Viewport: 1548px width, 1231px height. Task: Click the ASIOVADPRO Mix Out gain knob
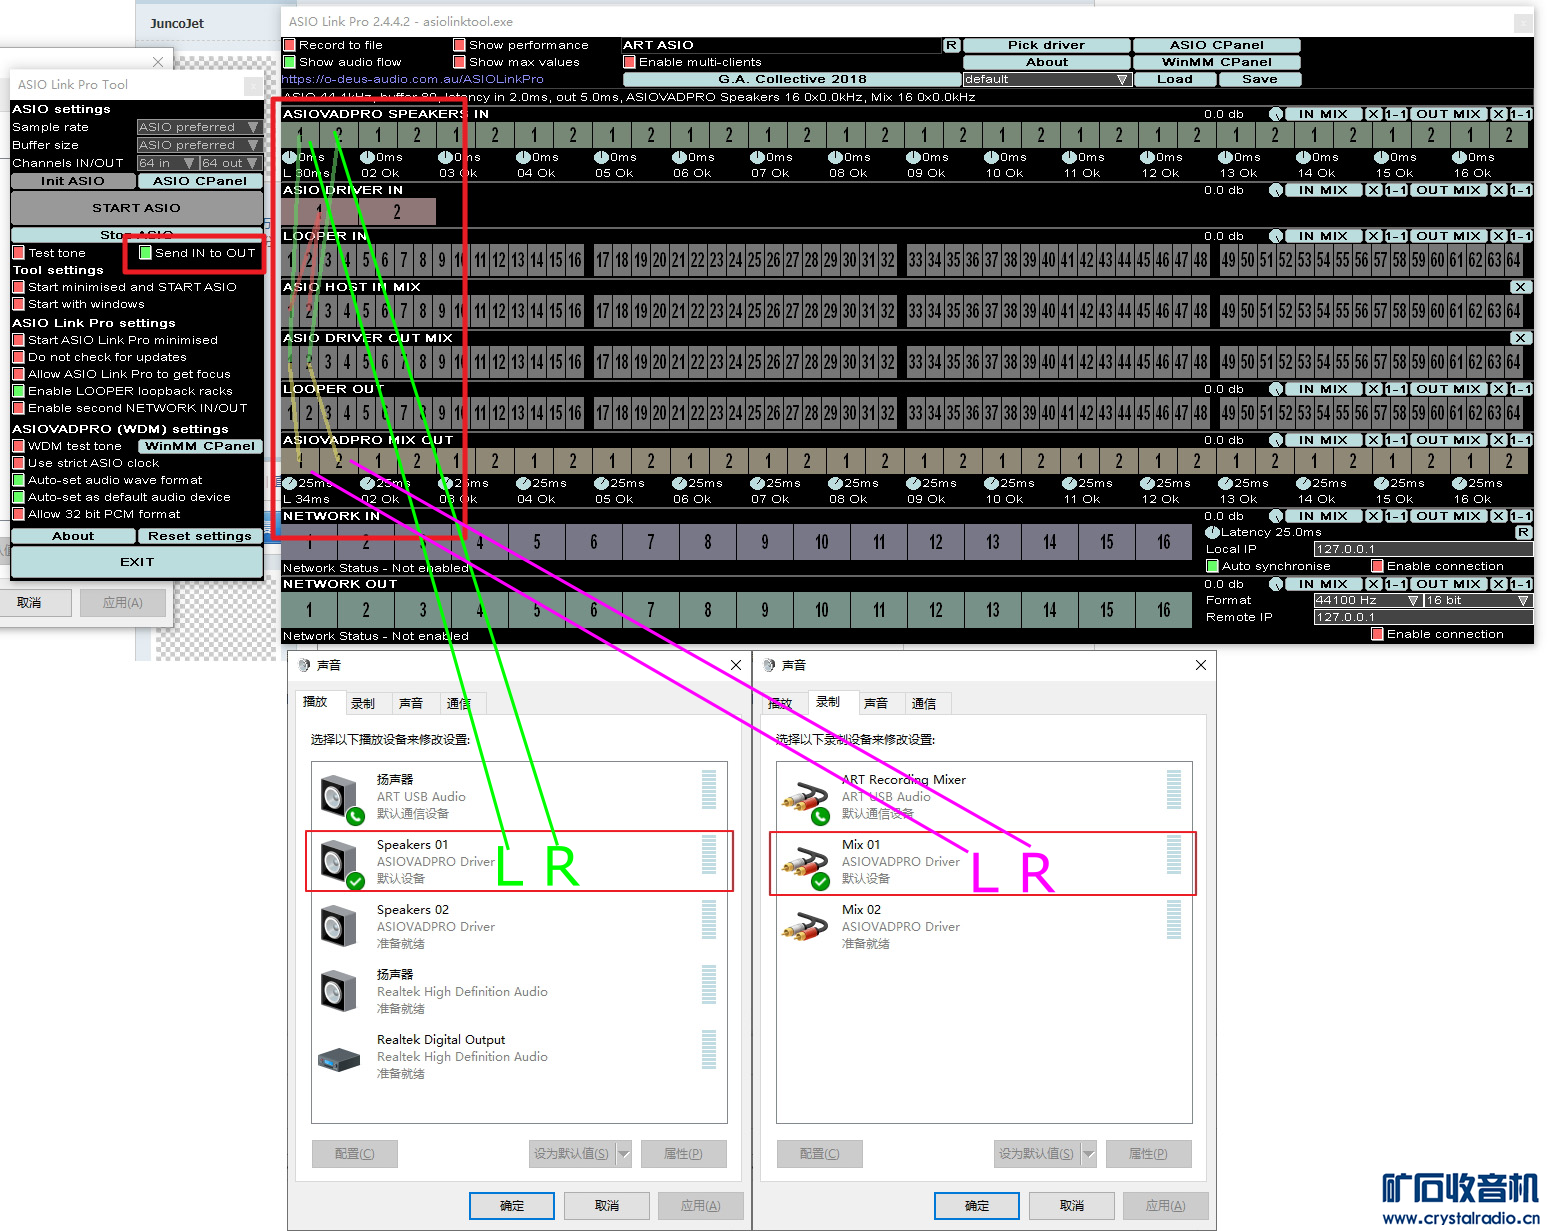pyautogui.click(x=1276, y=440)
